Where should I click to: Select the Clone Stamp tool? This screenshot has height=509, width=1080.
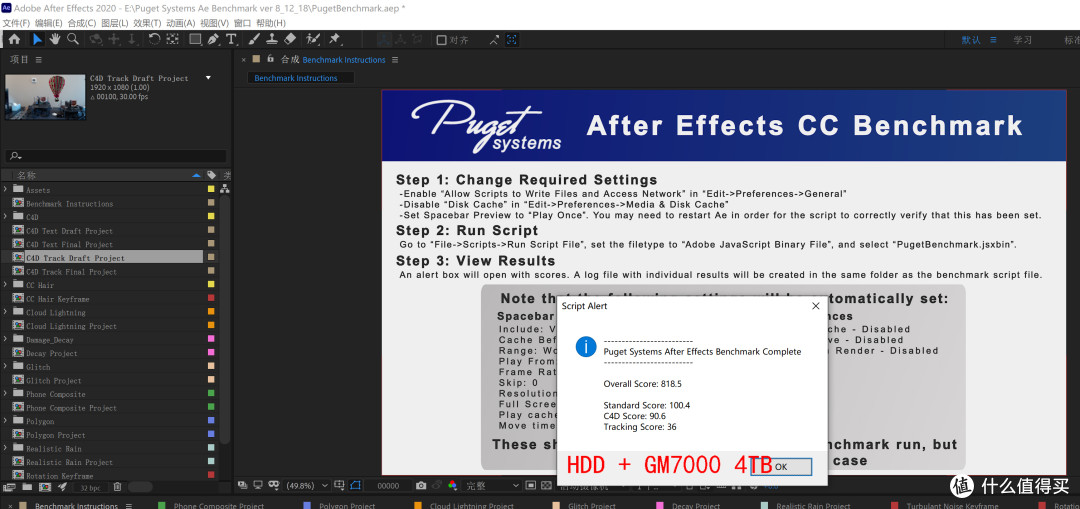point(272,39)
